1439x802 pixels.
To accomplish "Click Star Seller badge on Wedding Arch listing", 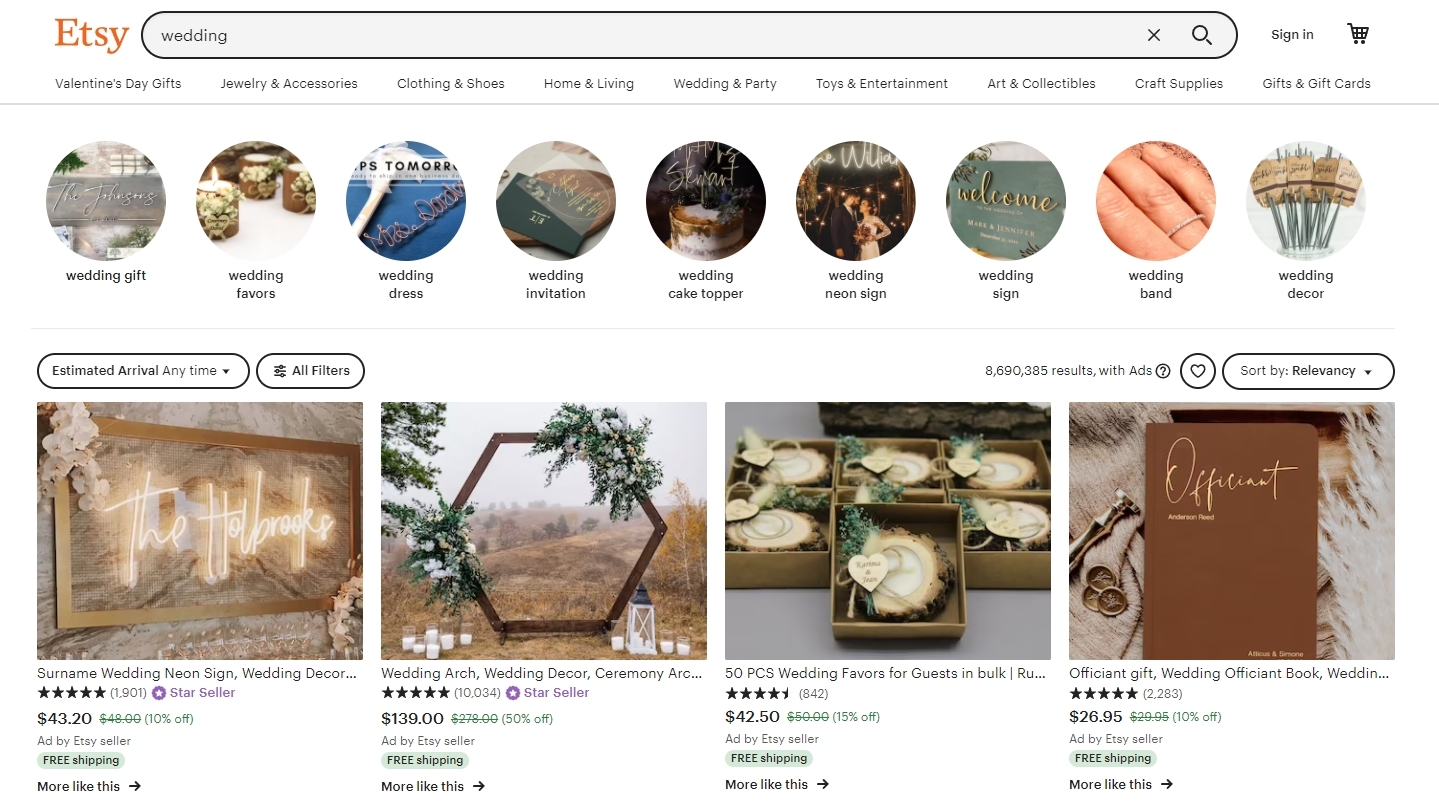I will (x=547, y=693).
